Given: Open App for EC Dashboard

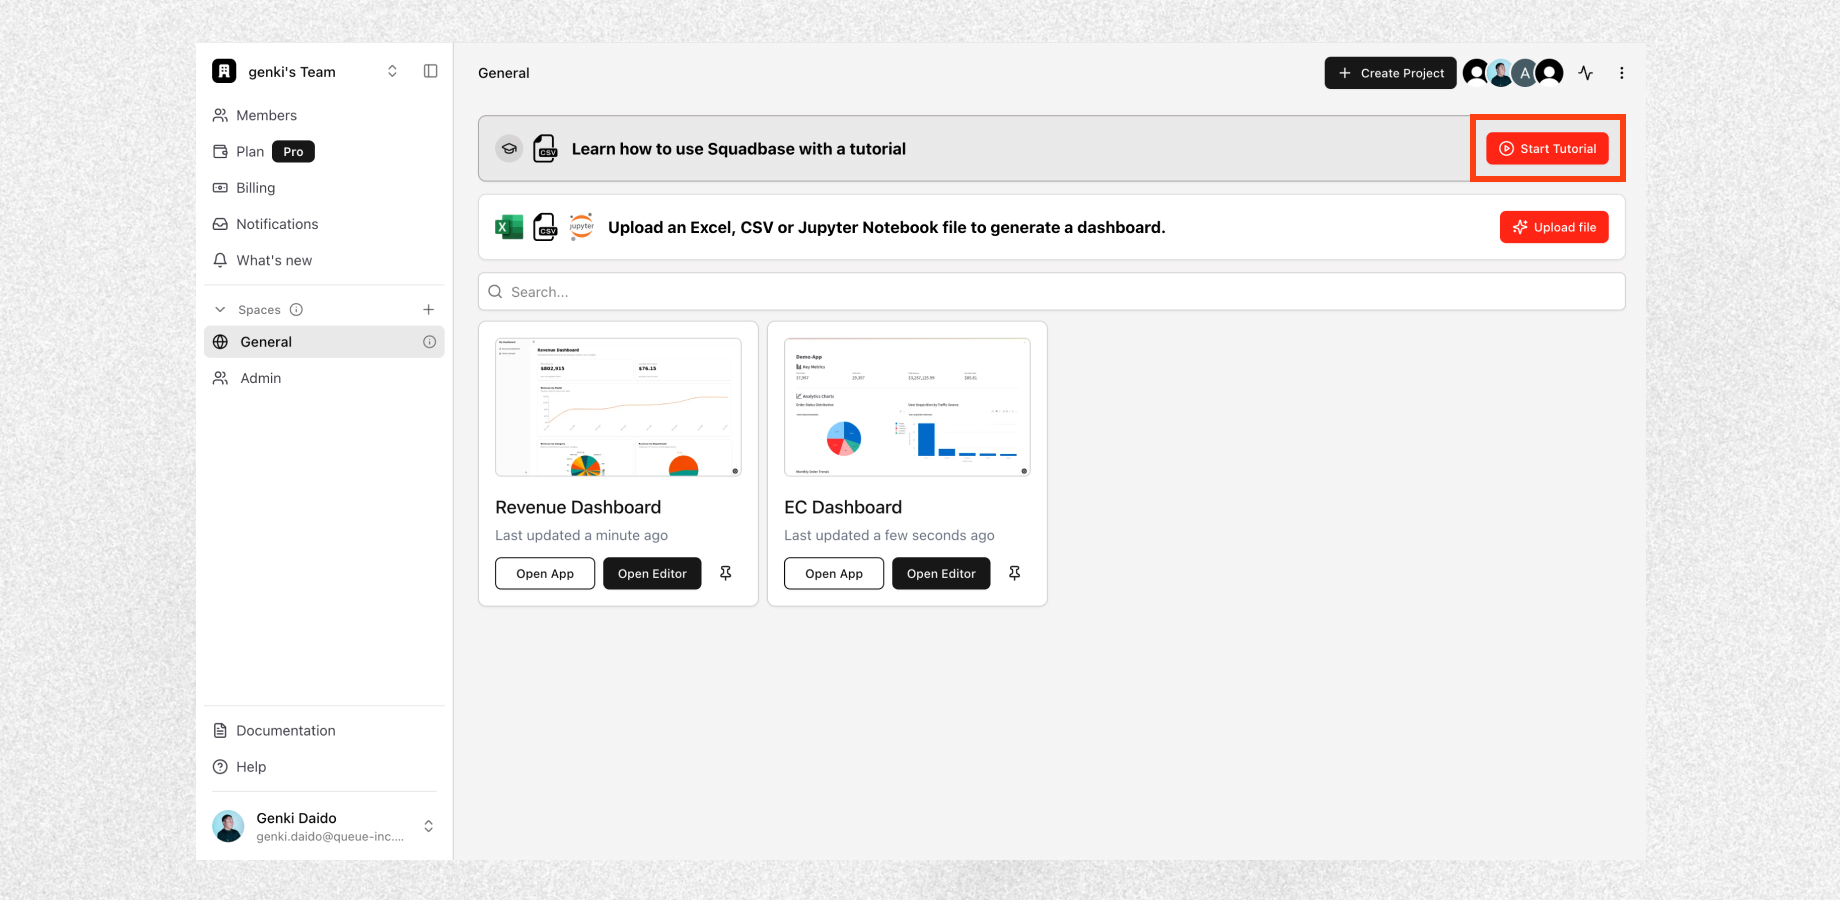Looking at the screenshot, I should [x=834, y=574].
